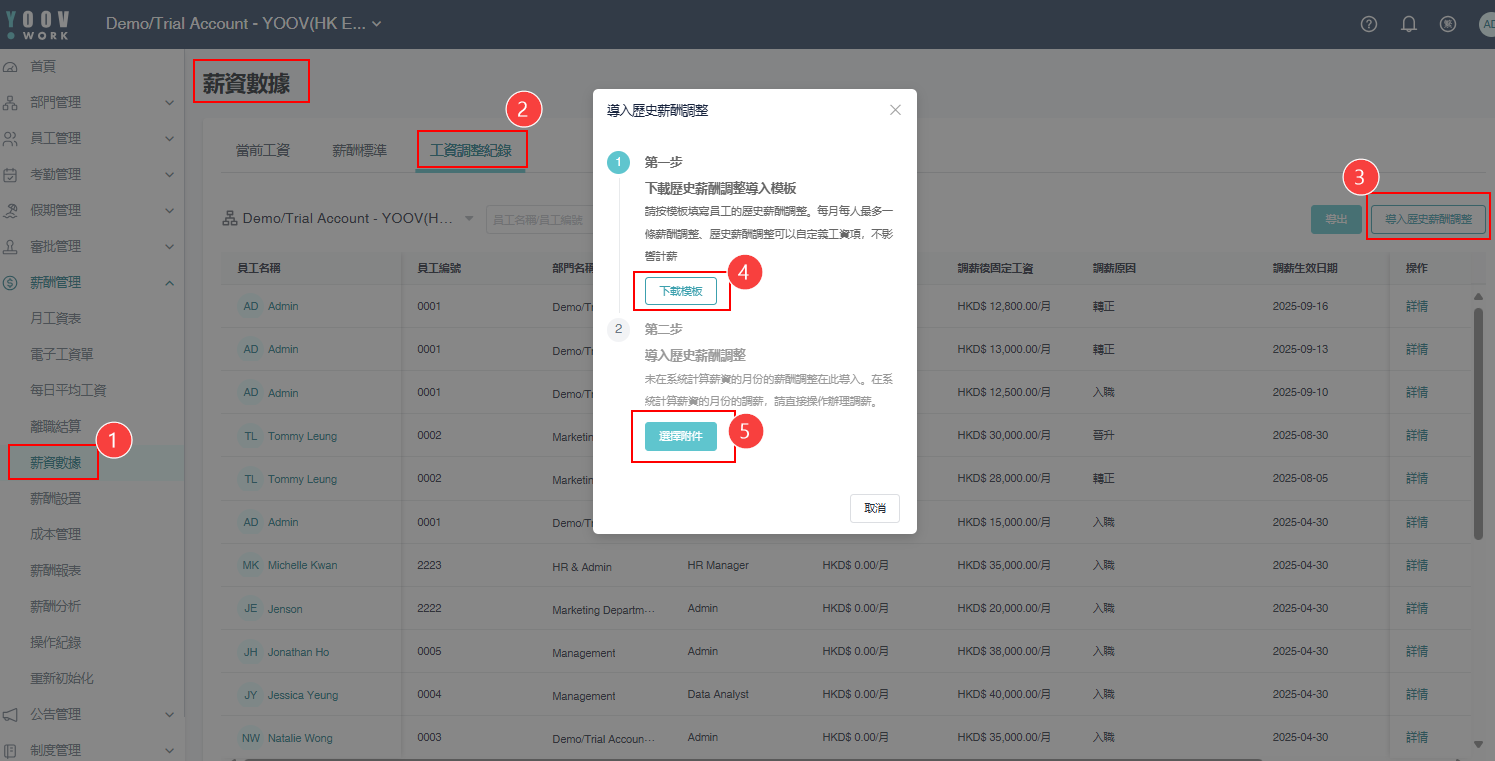Open the Demo/Trial Account header dropdown
This screenshot has height=761, width=1495.
[x=244, y=24]
